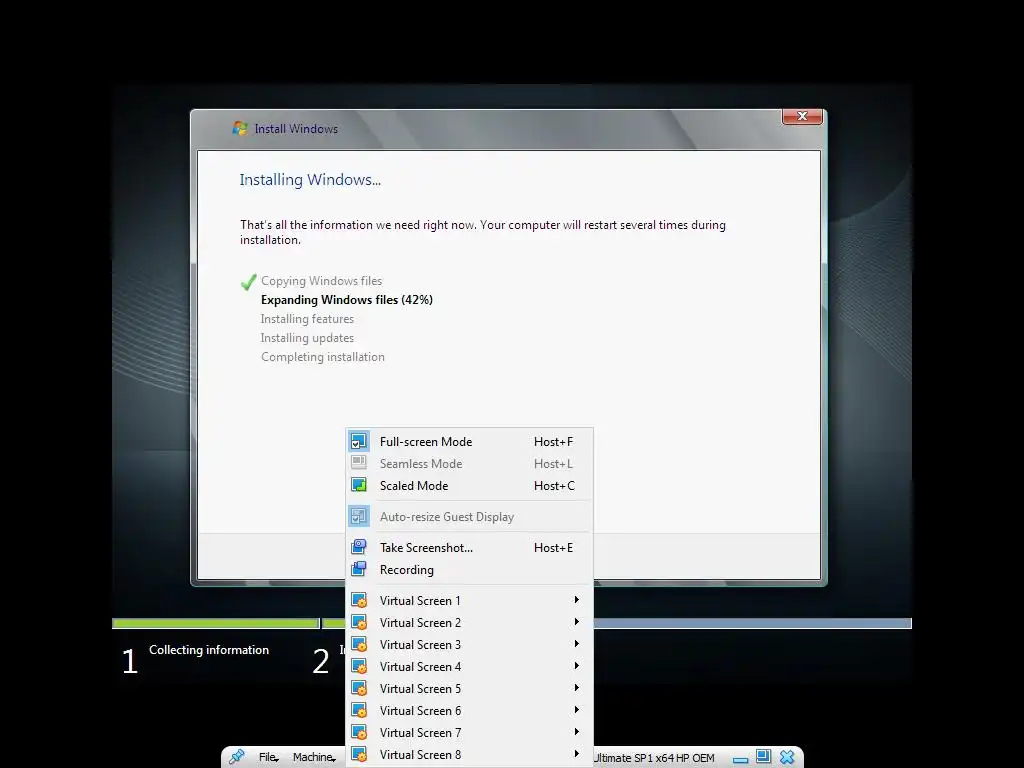Expand the Virtual Screen 7 submenu arrow
Viewport: 1024px width, 768px height.
576,732
